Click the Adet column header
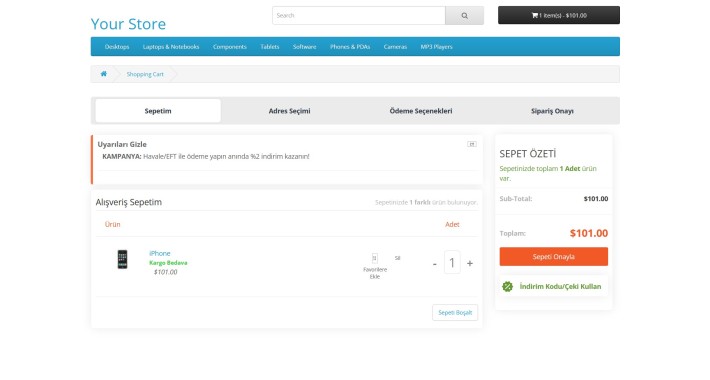 click(x=452, y=224)
